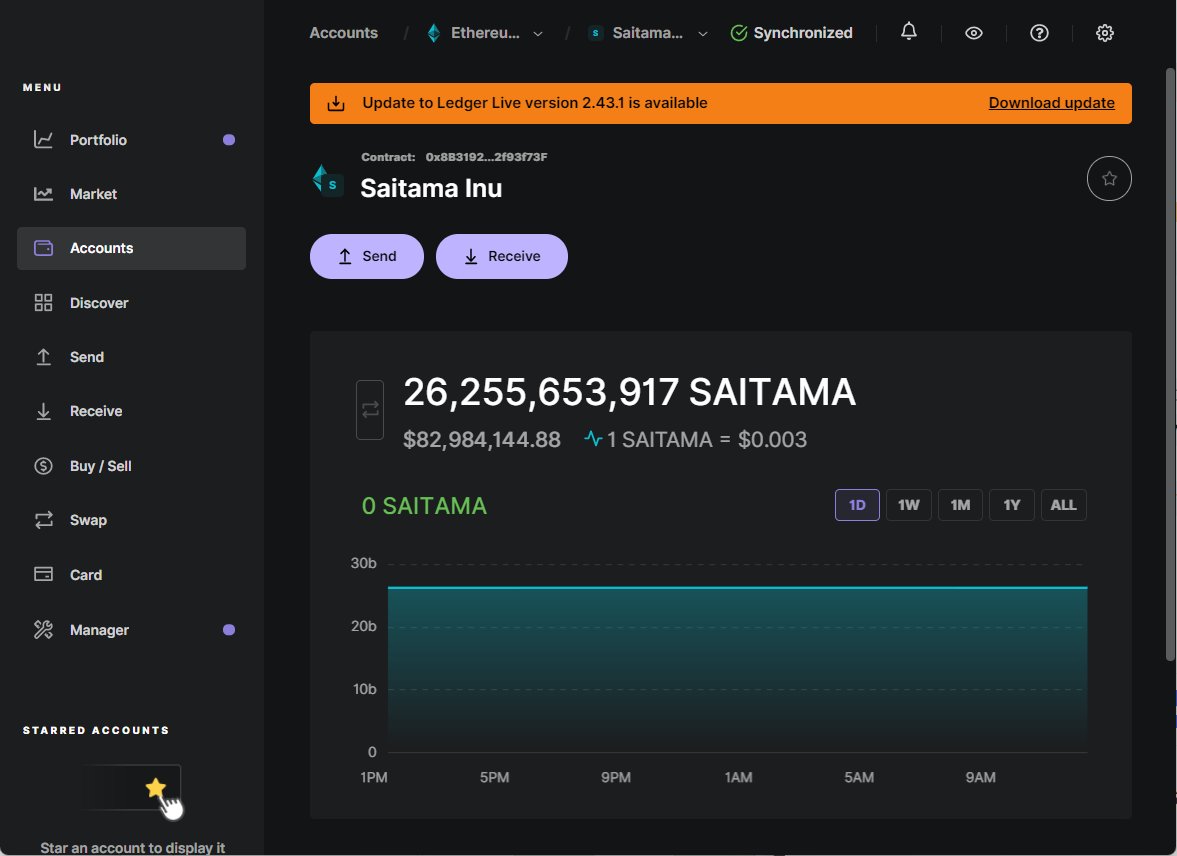Open Buy / Sell from sidebar
The image size is (1177, 856).
[131, 466]
